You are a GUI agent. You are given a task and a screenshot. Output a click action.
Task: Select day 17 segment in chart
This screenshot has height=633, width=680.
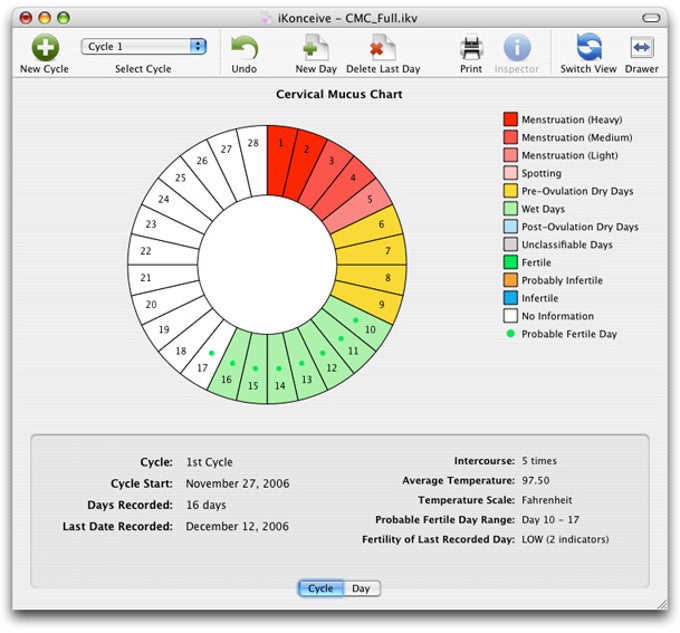pyautogui.click(x=211, y=353)
